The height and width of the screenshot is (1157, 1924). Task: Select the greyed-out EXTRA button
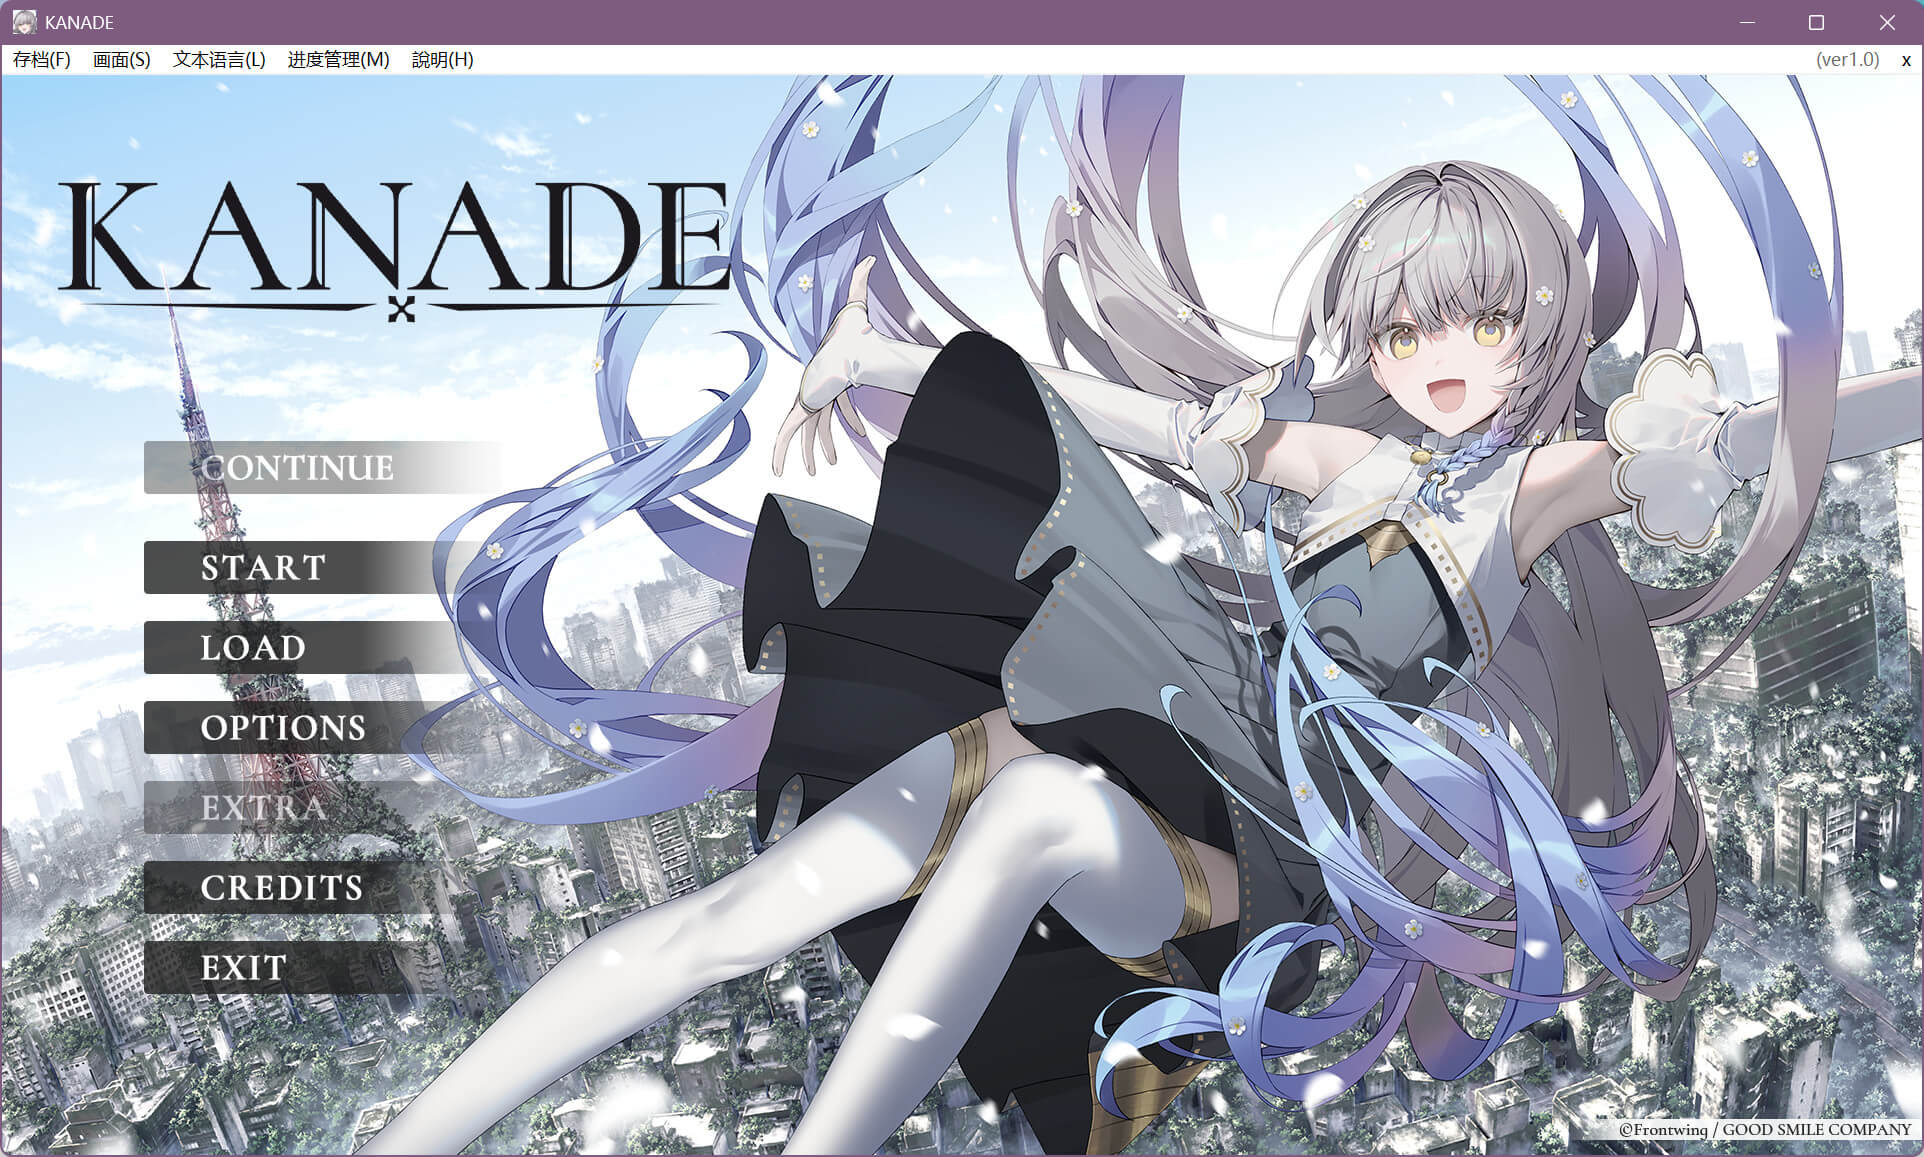coord(263,808)
